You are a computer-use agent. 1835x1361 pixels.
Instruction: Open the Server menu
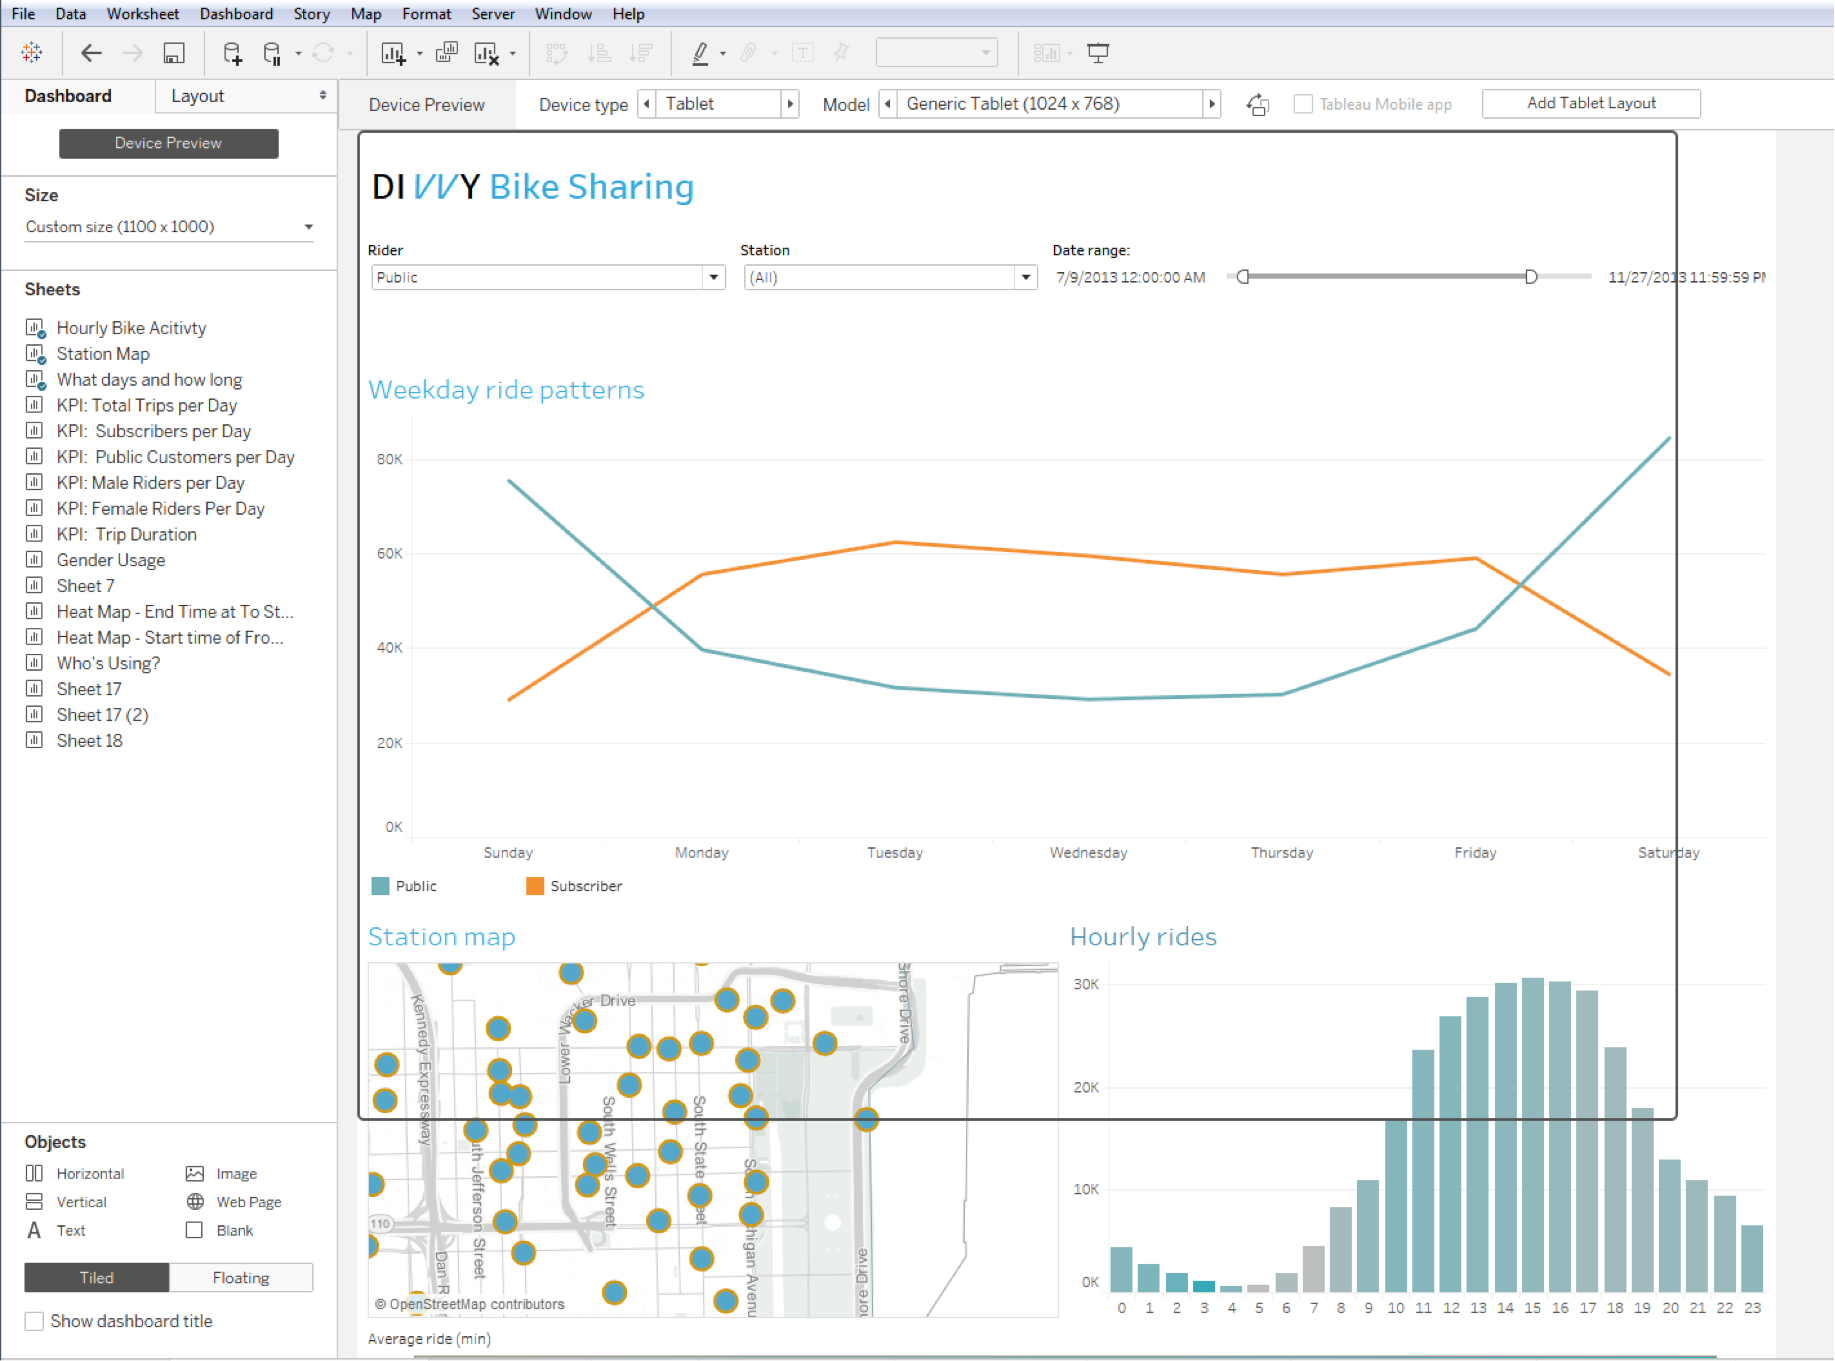point(493,14)
